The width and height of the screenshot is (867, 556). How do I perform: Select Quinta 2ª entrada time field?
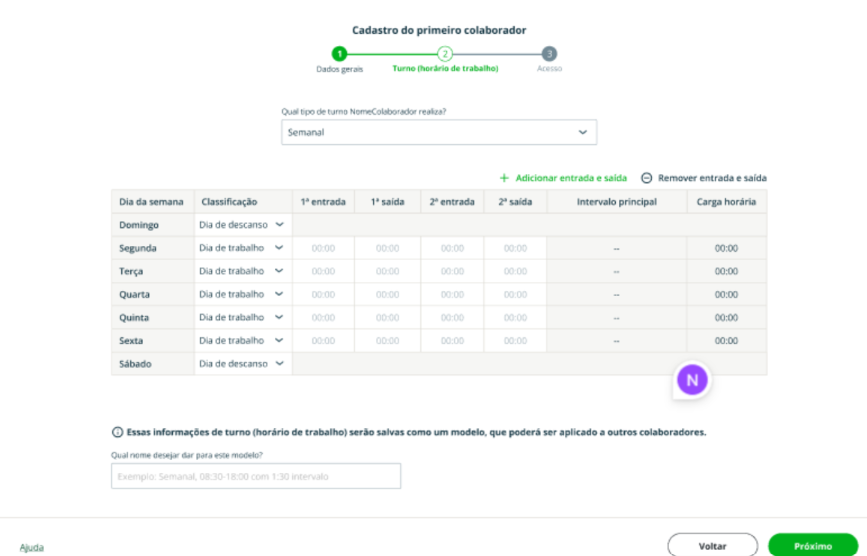452,318
